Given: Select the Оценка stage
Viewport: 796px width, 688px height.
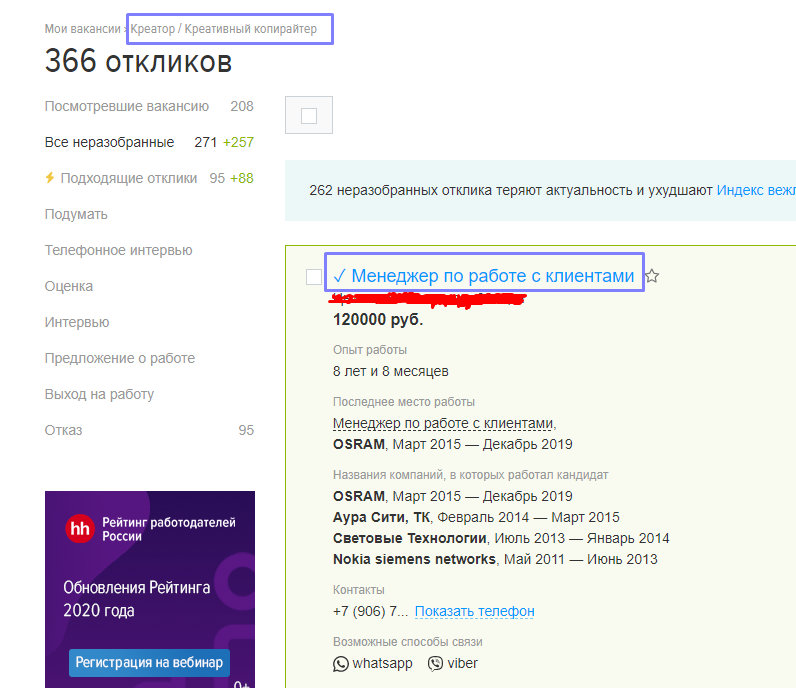Looking at the screenshot, I should point(69,286).
